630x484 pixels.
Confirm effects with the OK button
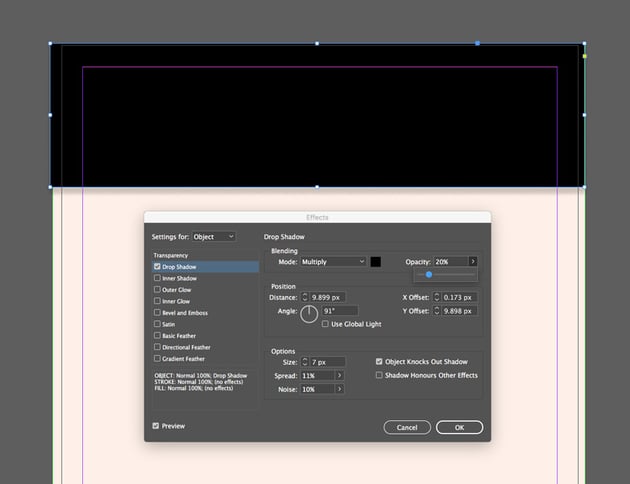click(459, 427)
